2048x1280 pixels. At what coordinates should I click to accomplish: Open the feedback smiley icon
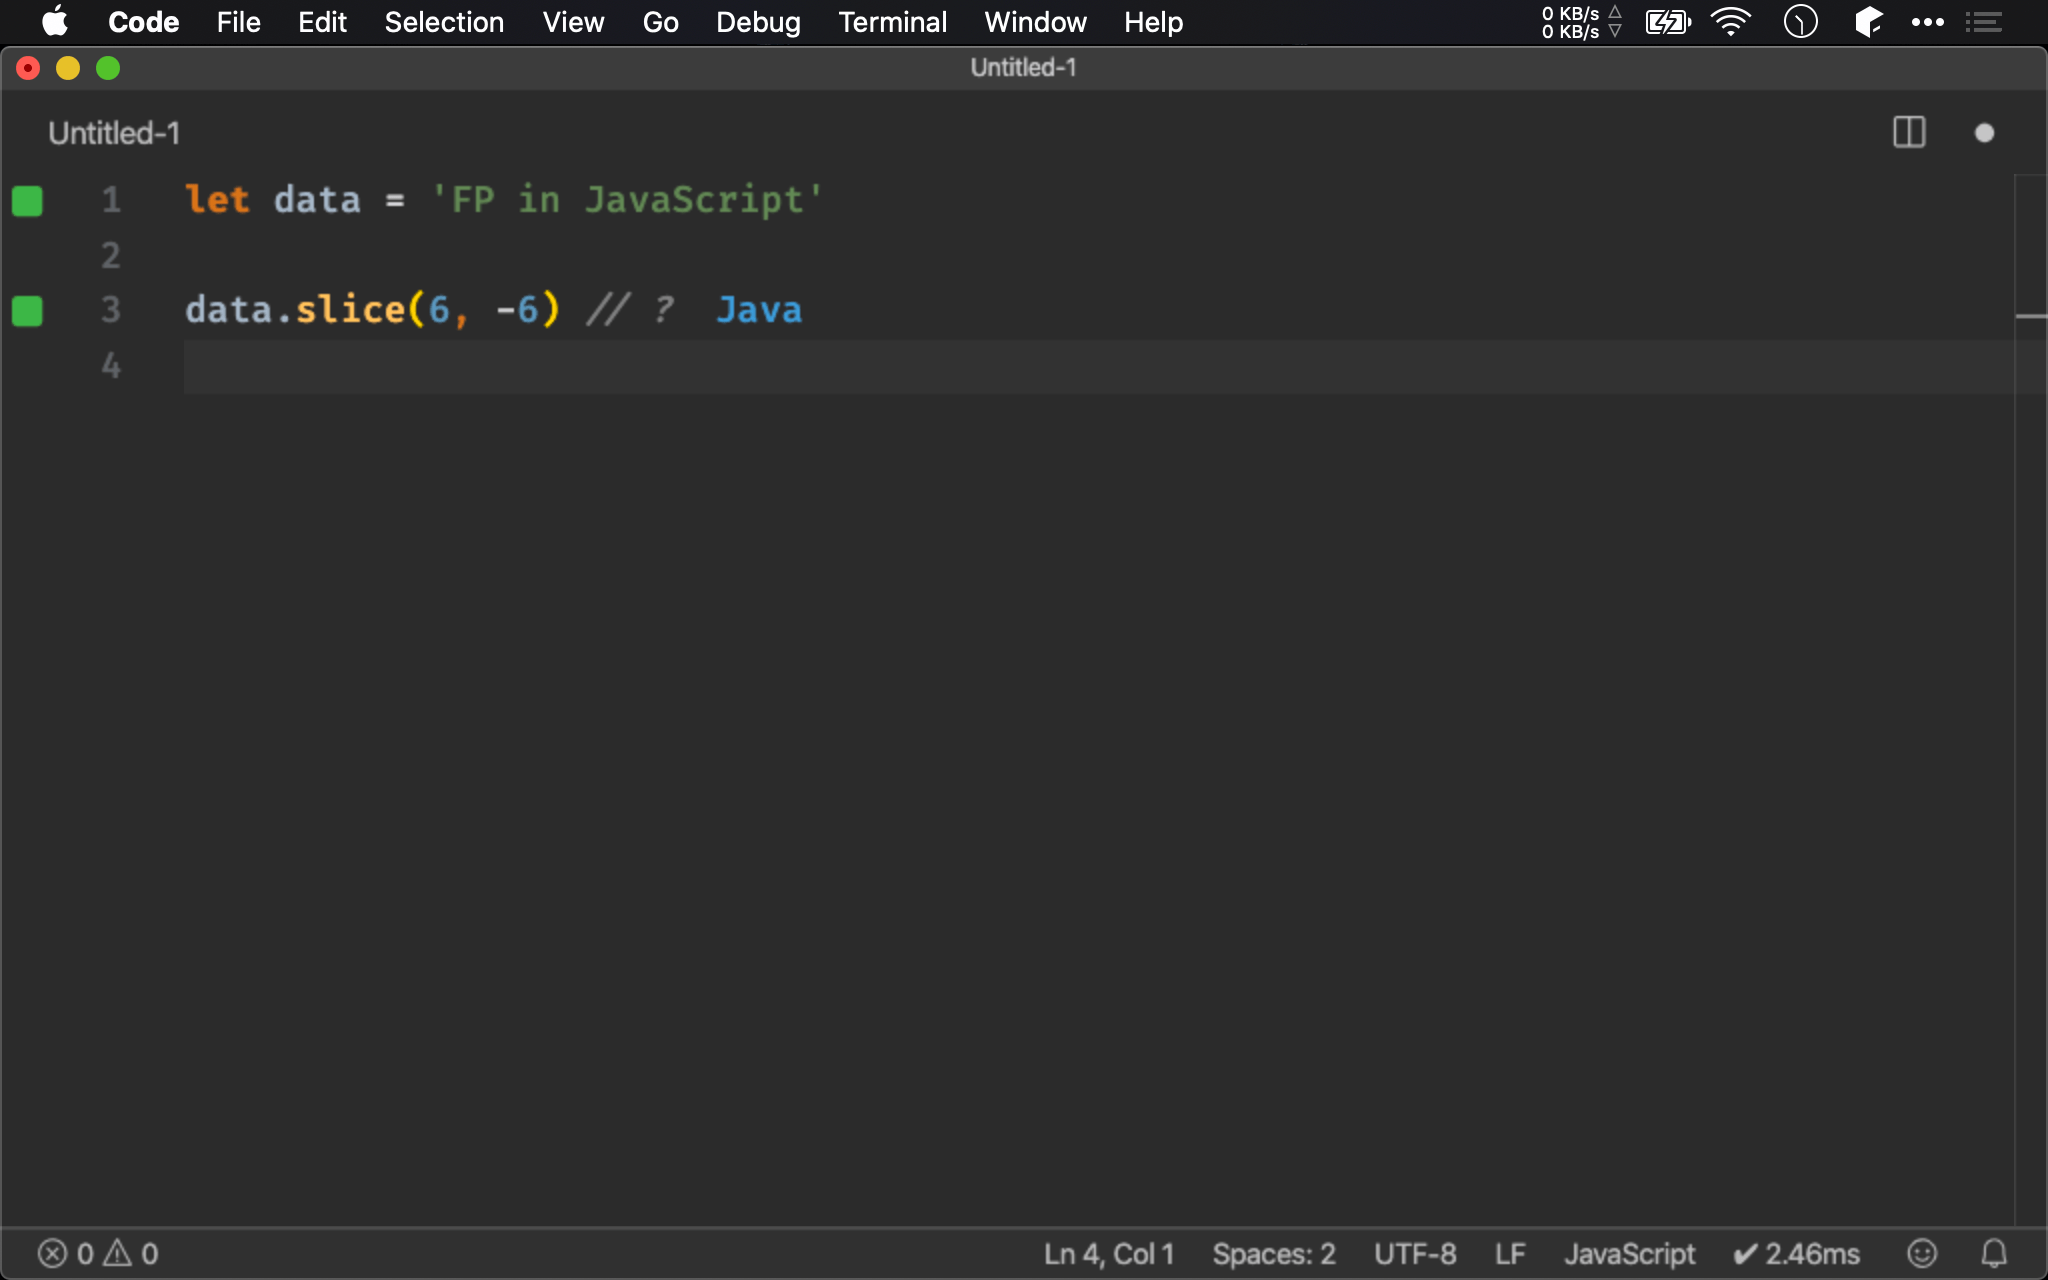tap(1921, 1253)
